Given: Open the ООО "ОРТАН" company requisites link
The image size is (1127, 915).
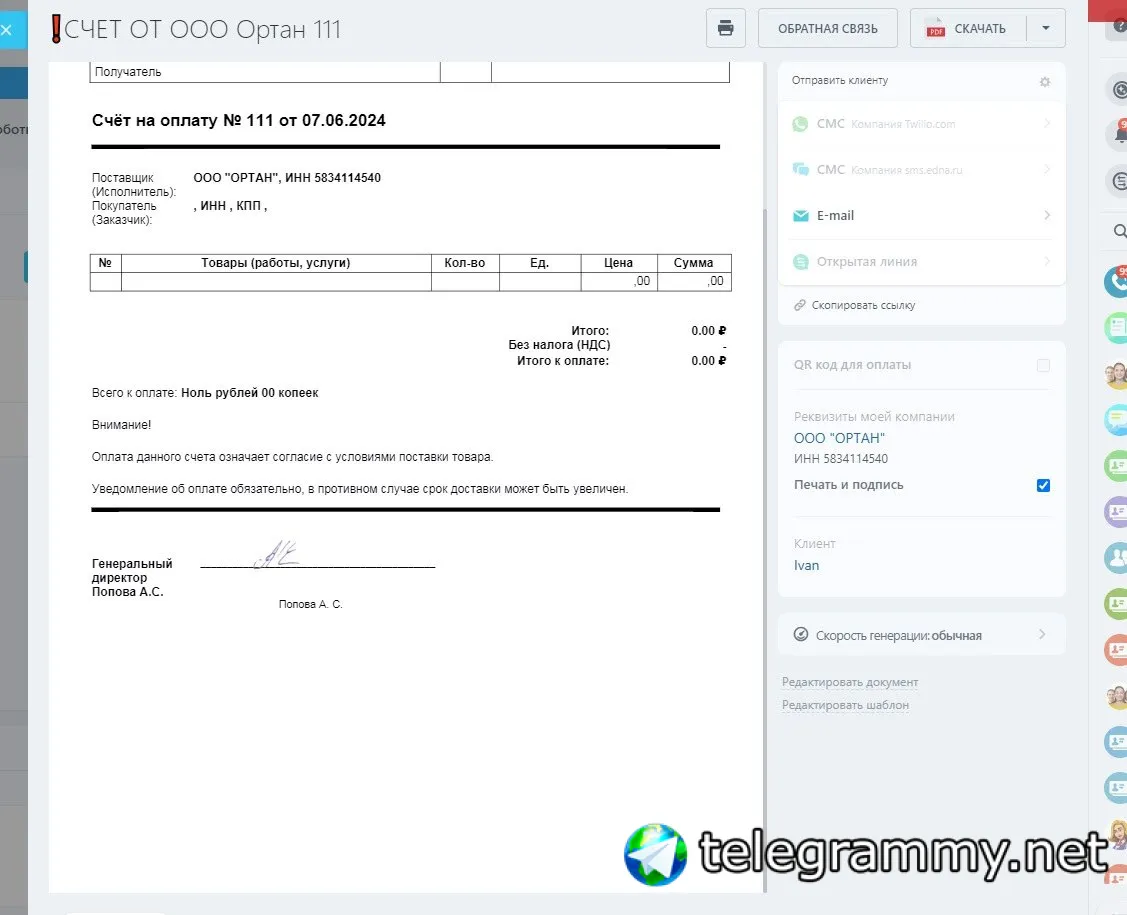Looking at the screenshot, I should tap(839, 438).
